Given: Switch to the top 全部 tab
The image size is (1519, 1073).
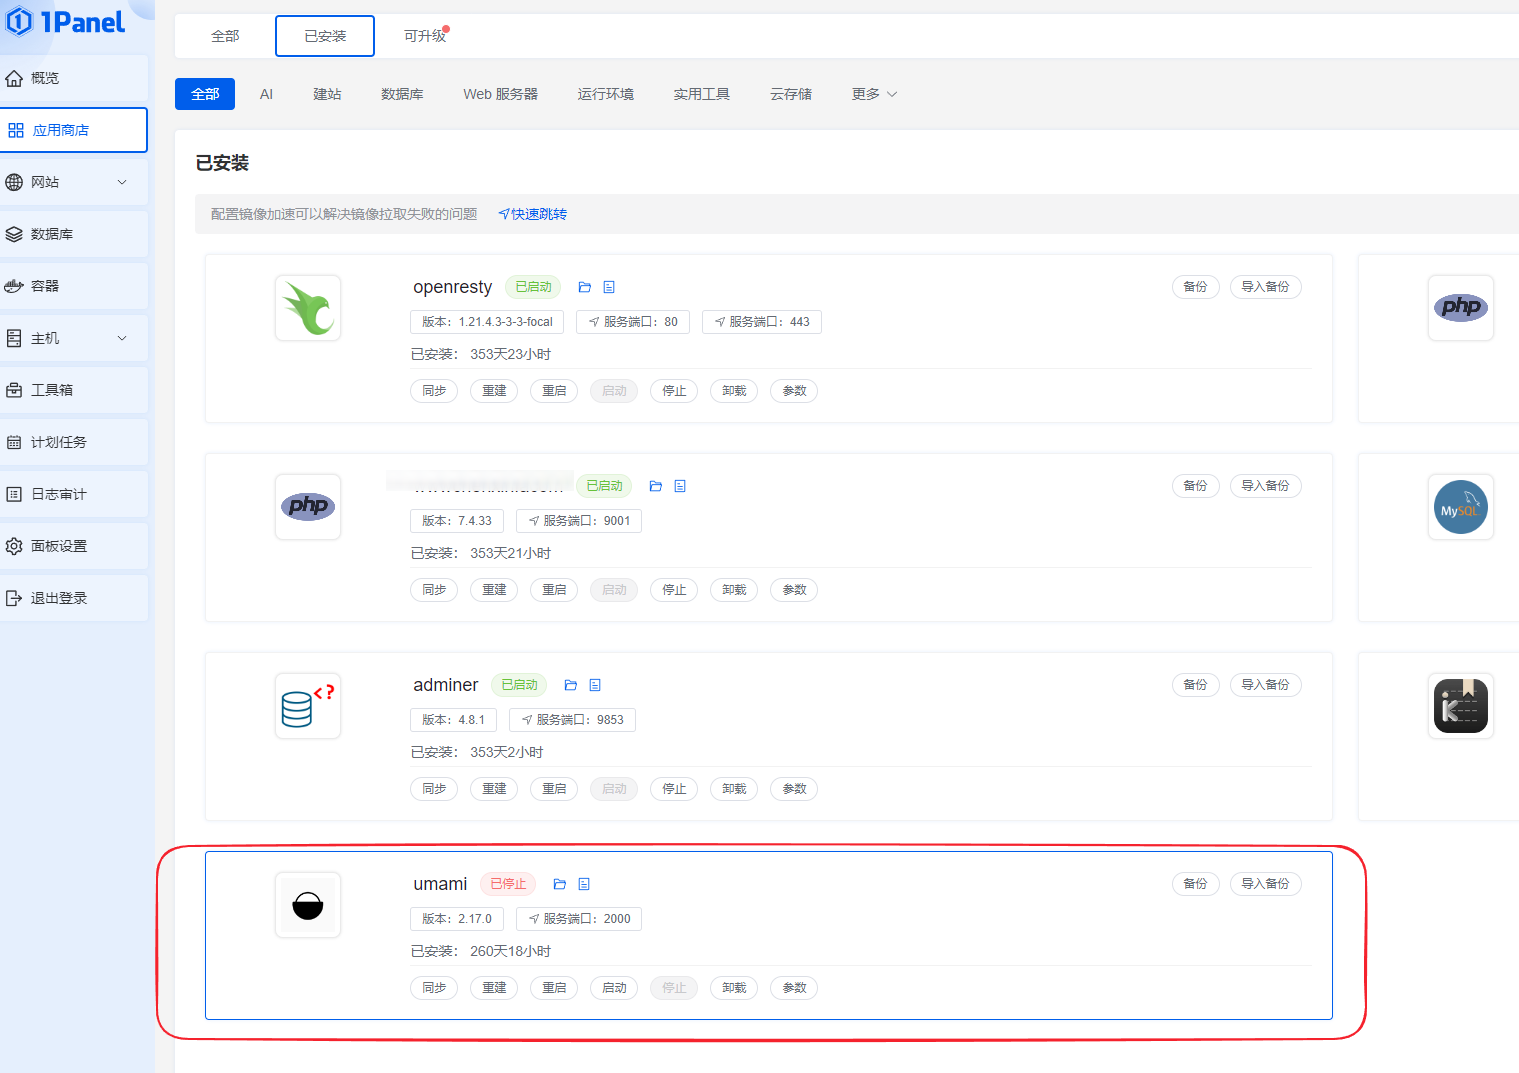Looking at the screenshot, I should click(225, 36).
